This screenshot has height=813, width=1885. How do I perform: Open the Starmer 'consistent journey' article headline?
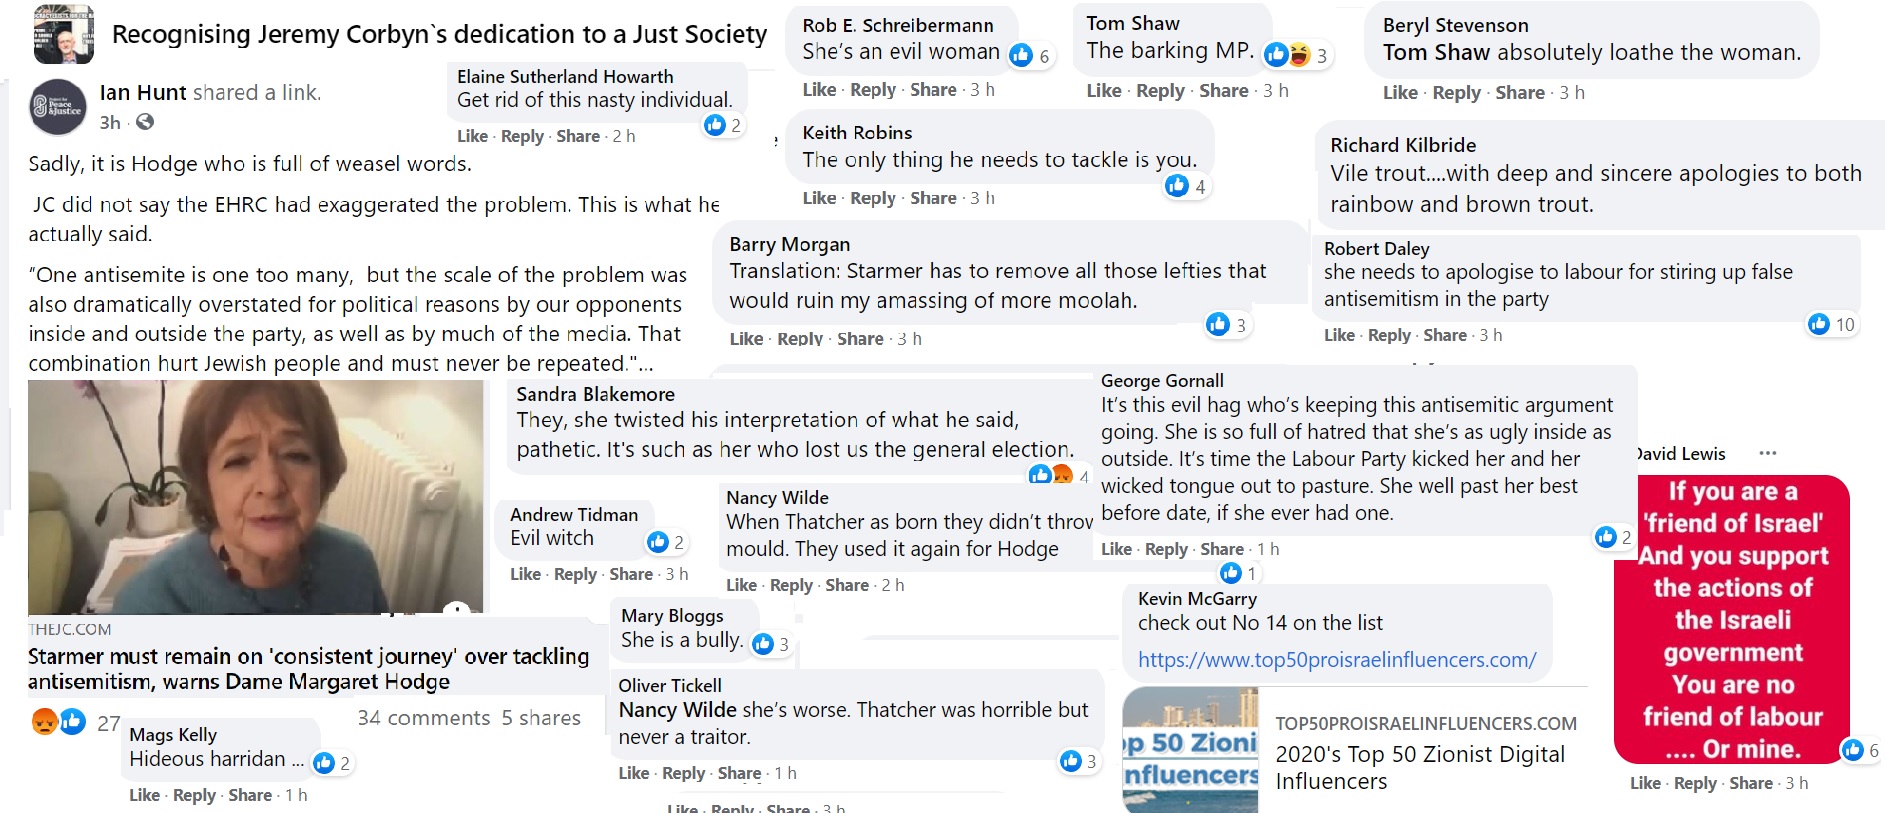308,669
